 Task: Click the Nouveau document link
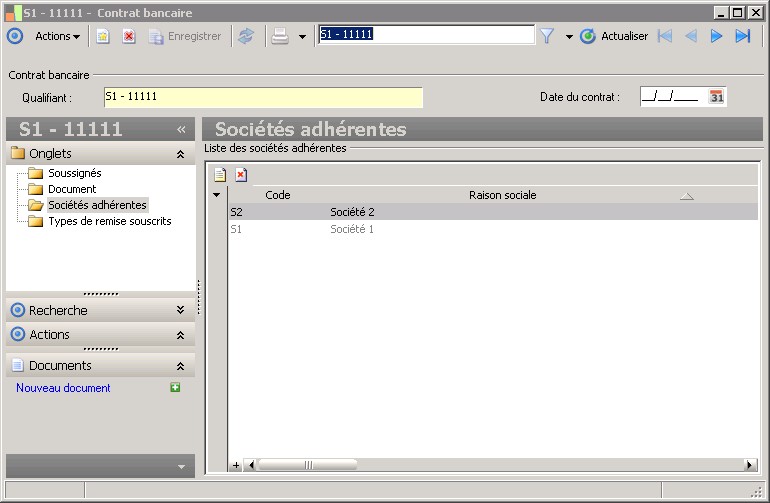[63, 388]
